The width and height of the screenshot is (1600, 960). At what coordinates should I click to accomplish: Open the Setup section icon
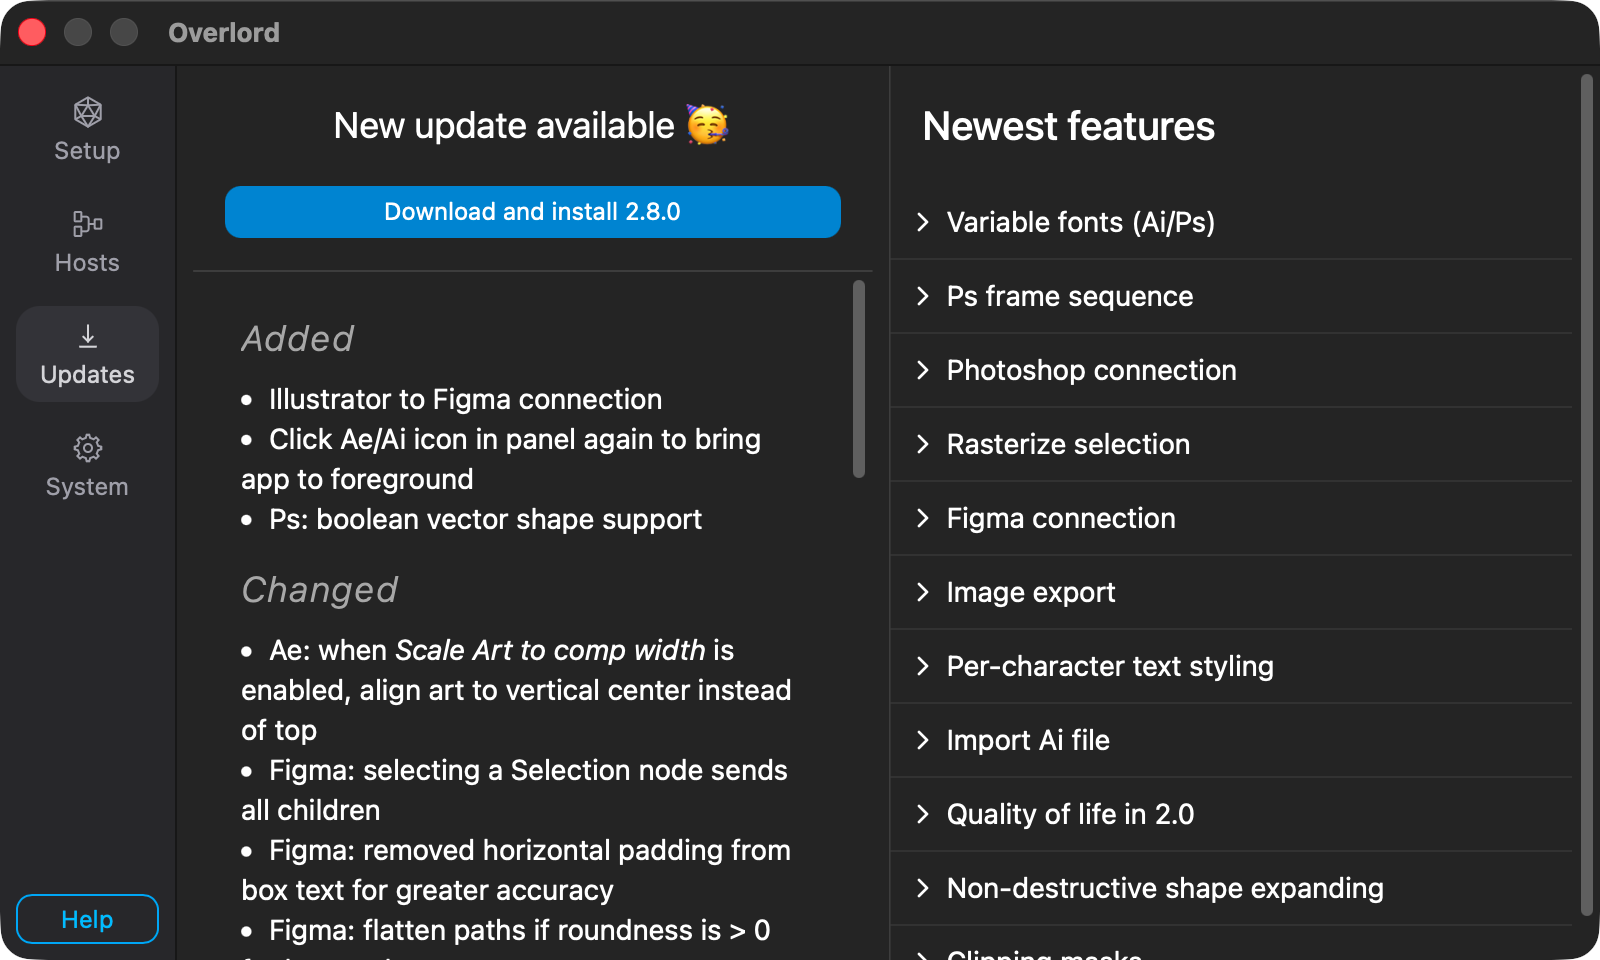pos(87,112)
